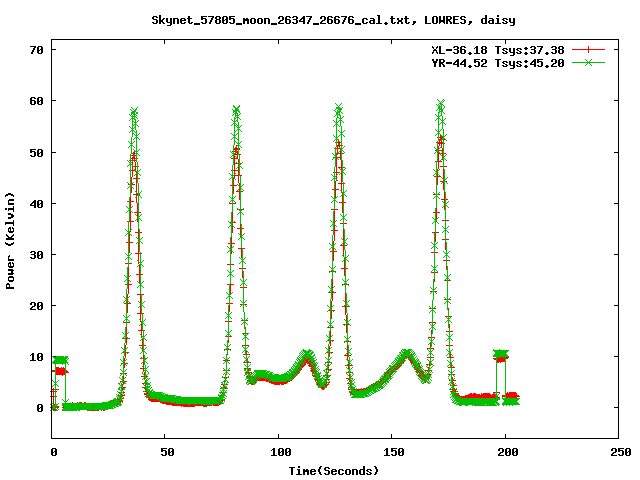This screenshot has width=640, height=480.
Task: Click the y-axis tick label "40"
Action: (x=36, y=204)
